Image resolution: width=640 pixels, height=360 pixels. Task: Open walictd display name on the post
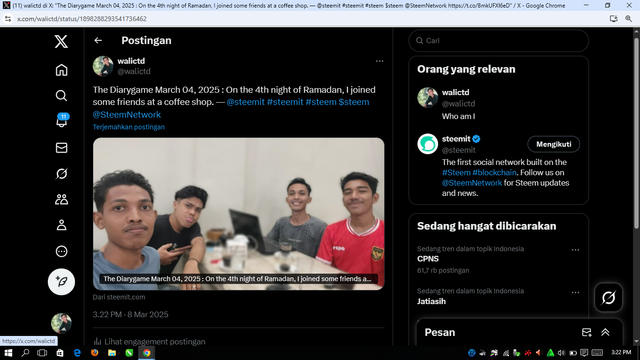click(131, 61)
